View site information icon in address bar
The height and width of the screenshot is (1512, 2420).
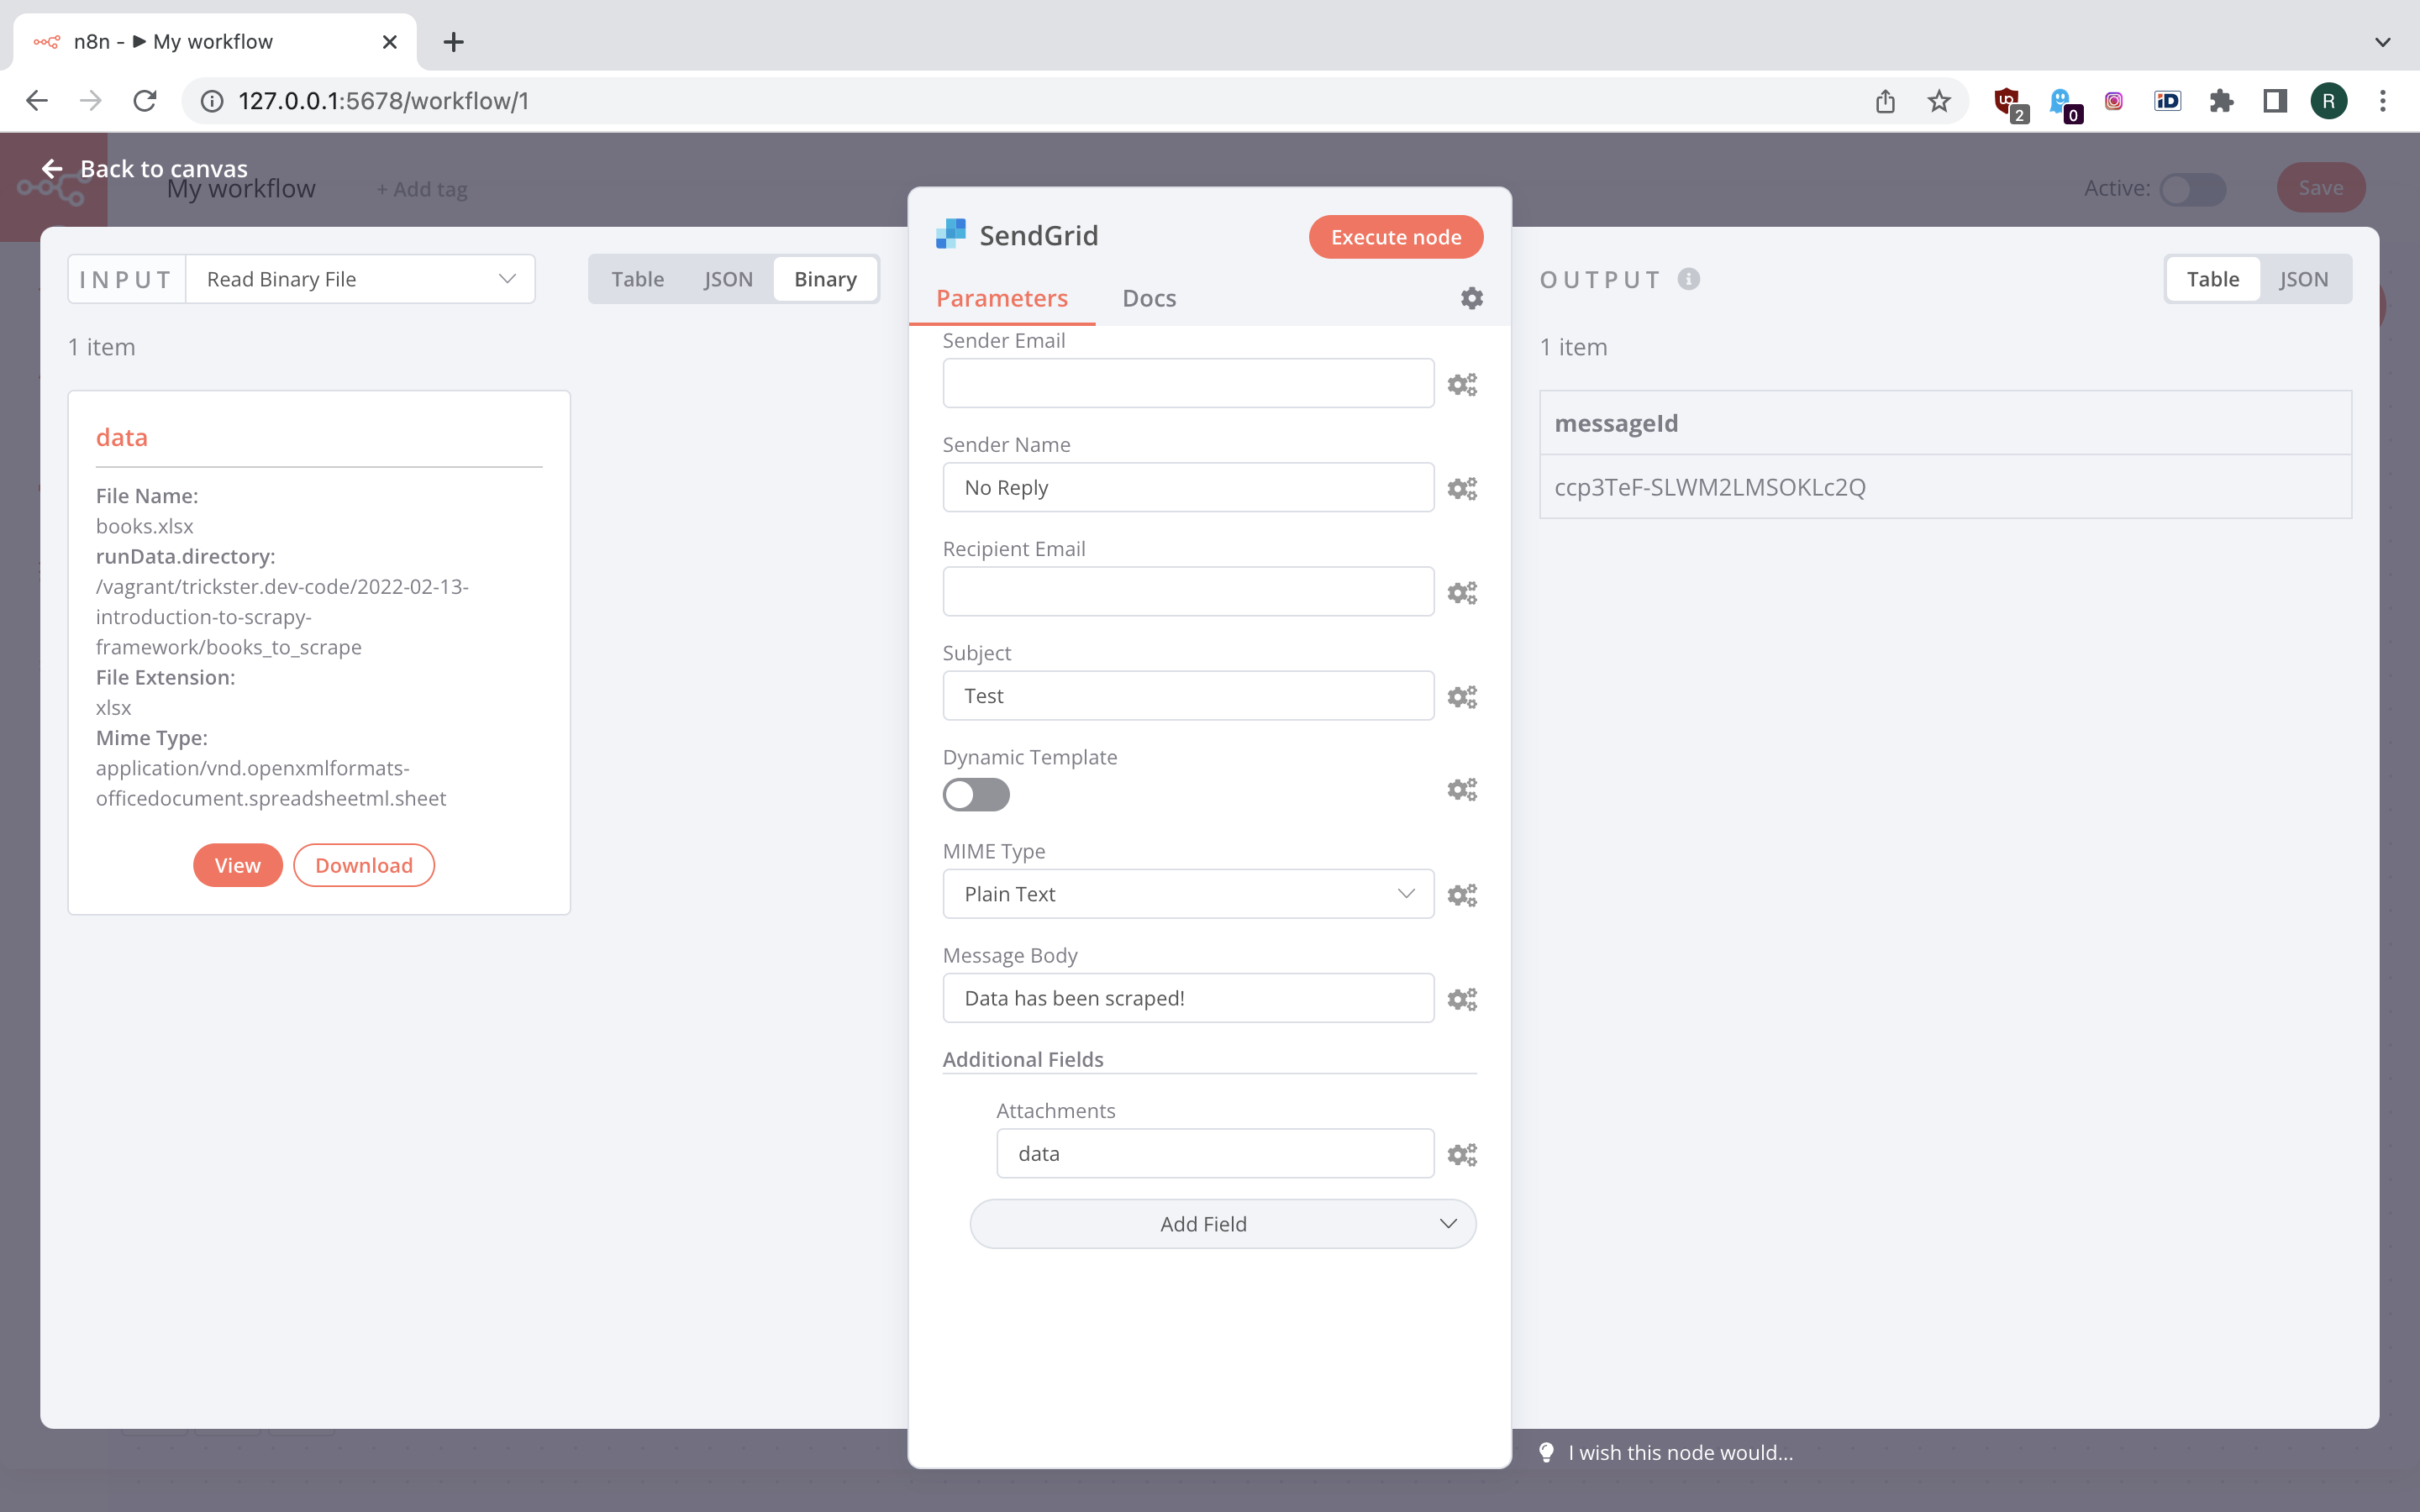point(212,101)
